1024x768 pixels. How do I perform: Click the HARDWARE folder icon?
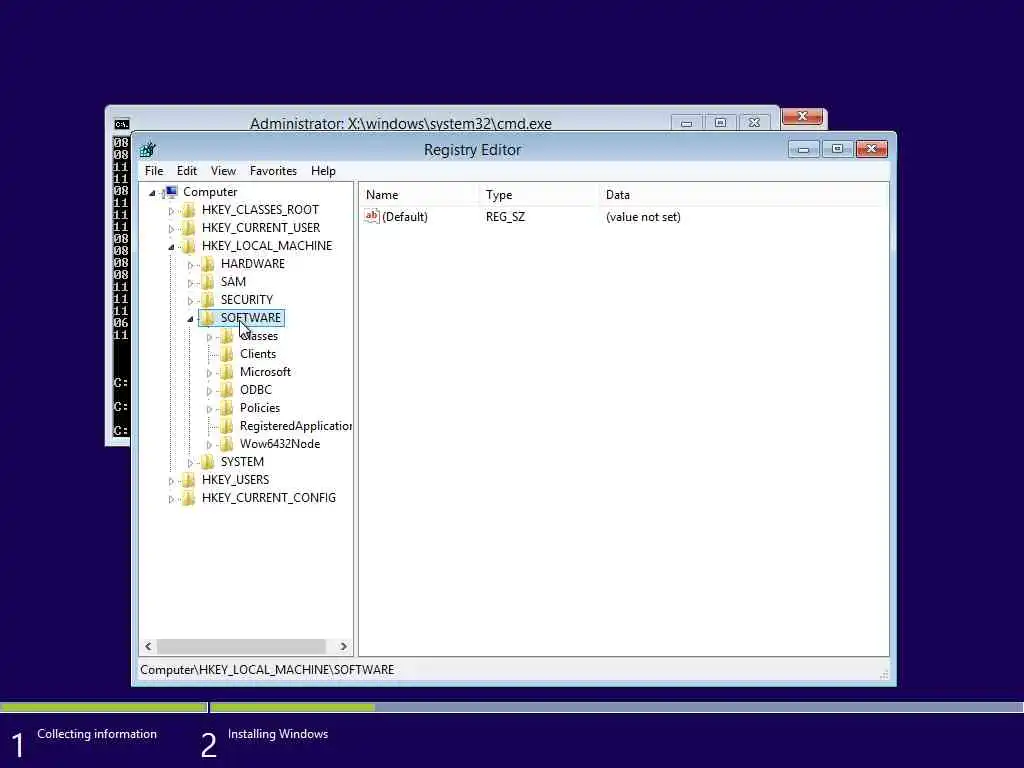pyautogui.click(x=208, y=264)
